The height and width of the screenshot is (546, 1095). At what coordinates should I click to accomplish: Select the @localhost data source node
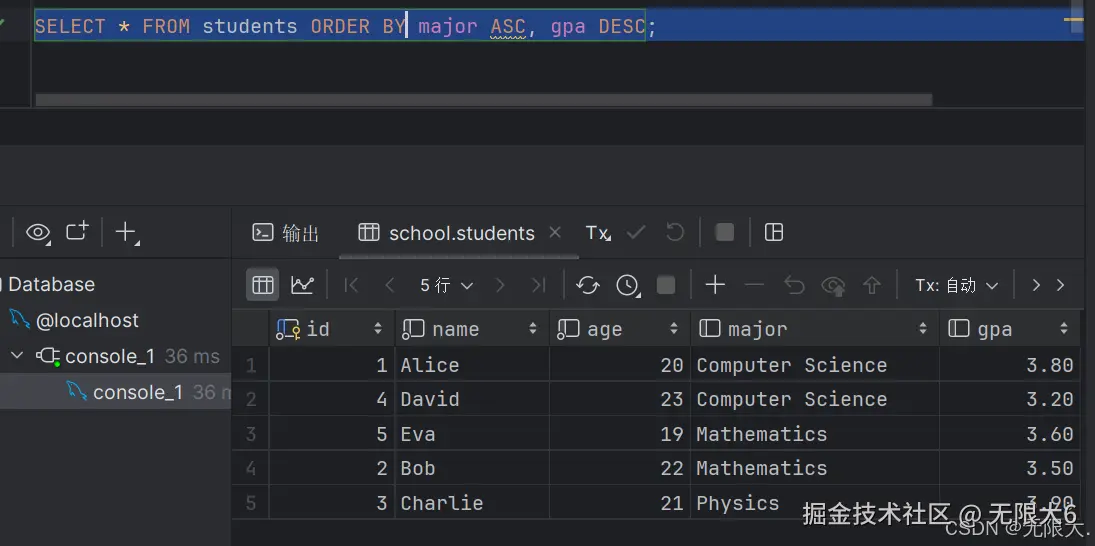click(x=87, y=320)
